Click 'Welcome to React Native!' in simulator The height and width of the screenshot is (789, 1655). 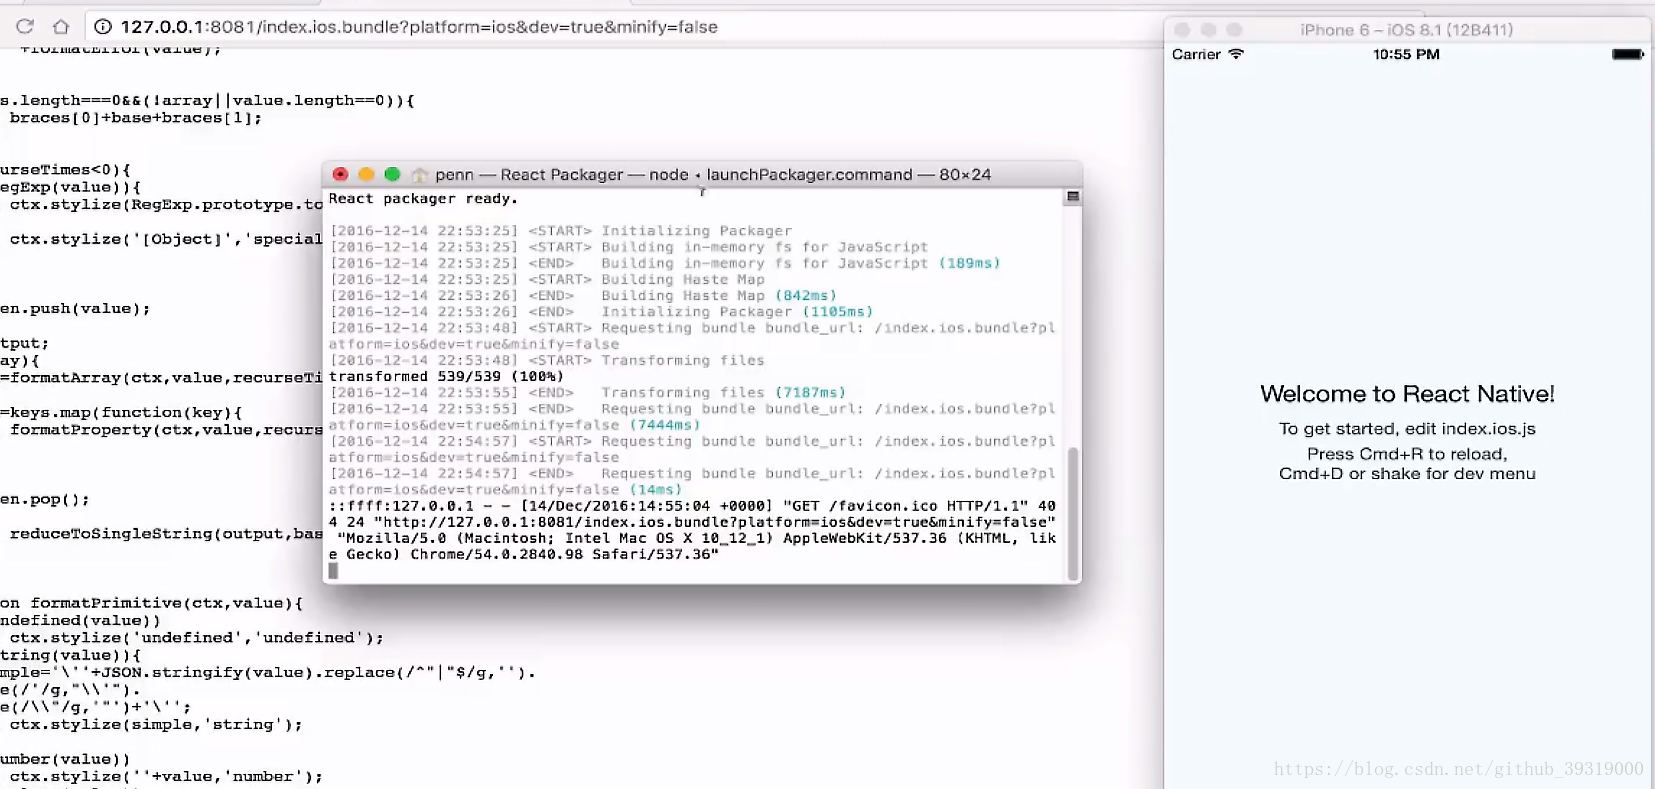pyautogui.click(x=1407, y=394)
